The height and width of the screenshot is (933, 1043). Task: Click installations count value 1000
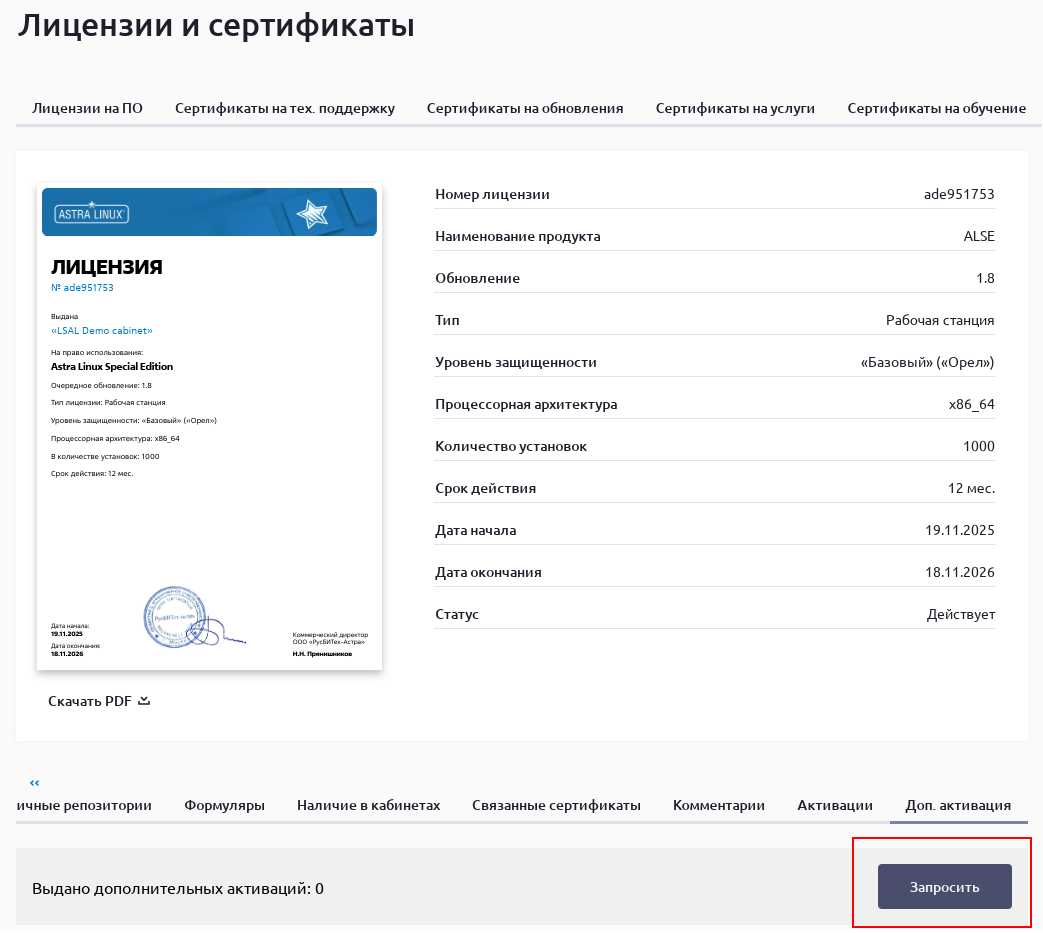click(x=979, y=446)
